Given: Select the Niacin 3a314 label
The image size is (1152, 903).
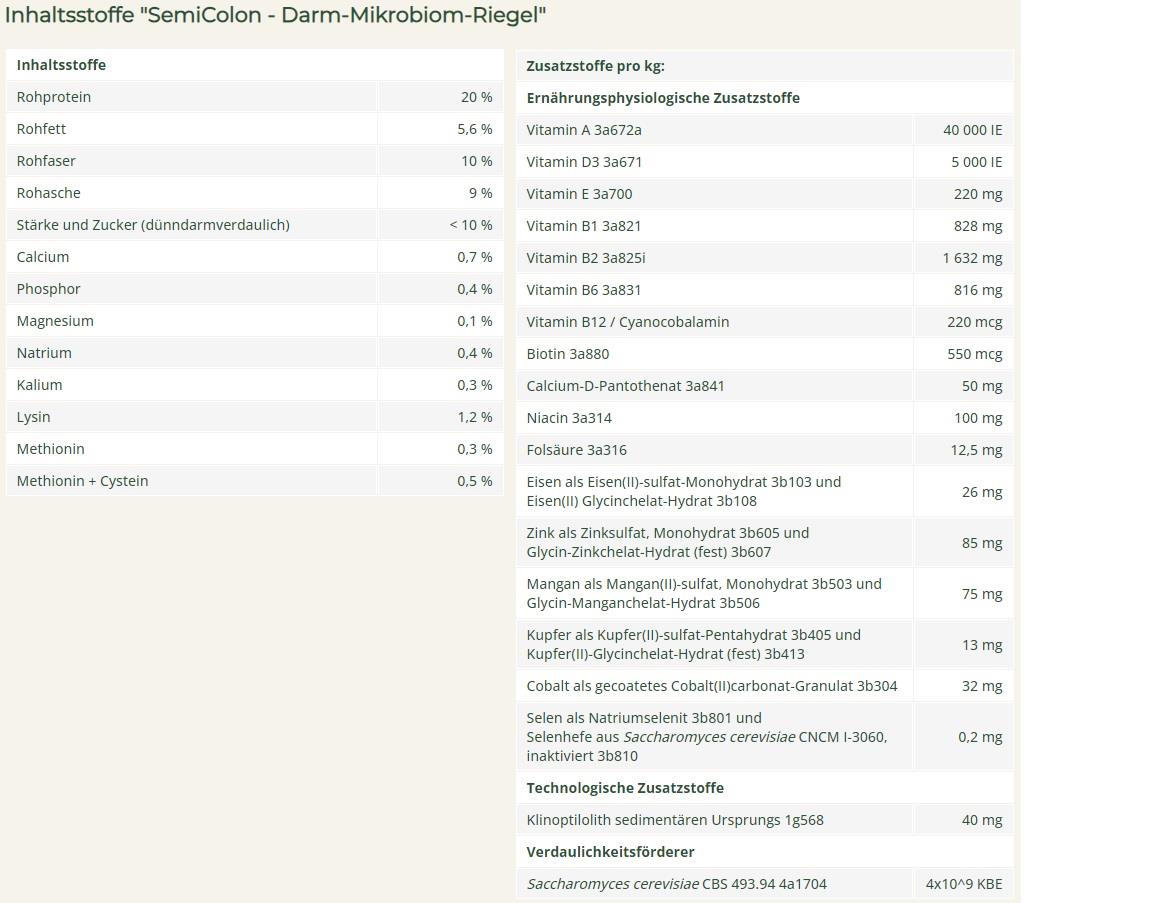Looking at the screenshot, I should pyautogui.click(x=569, y=417).
